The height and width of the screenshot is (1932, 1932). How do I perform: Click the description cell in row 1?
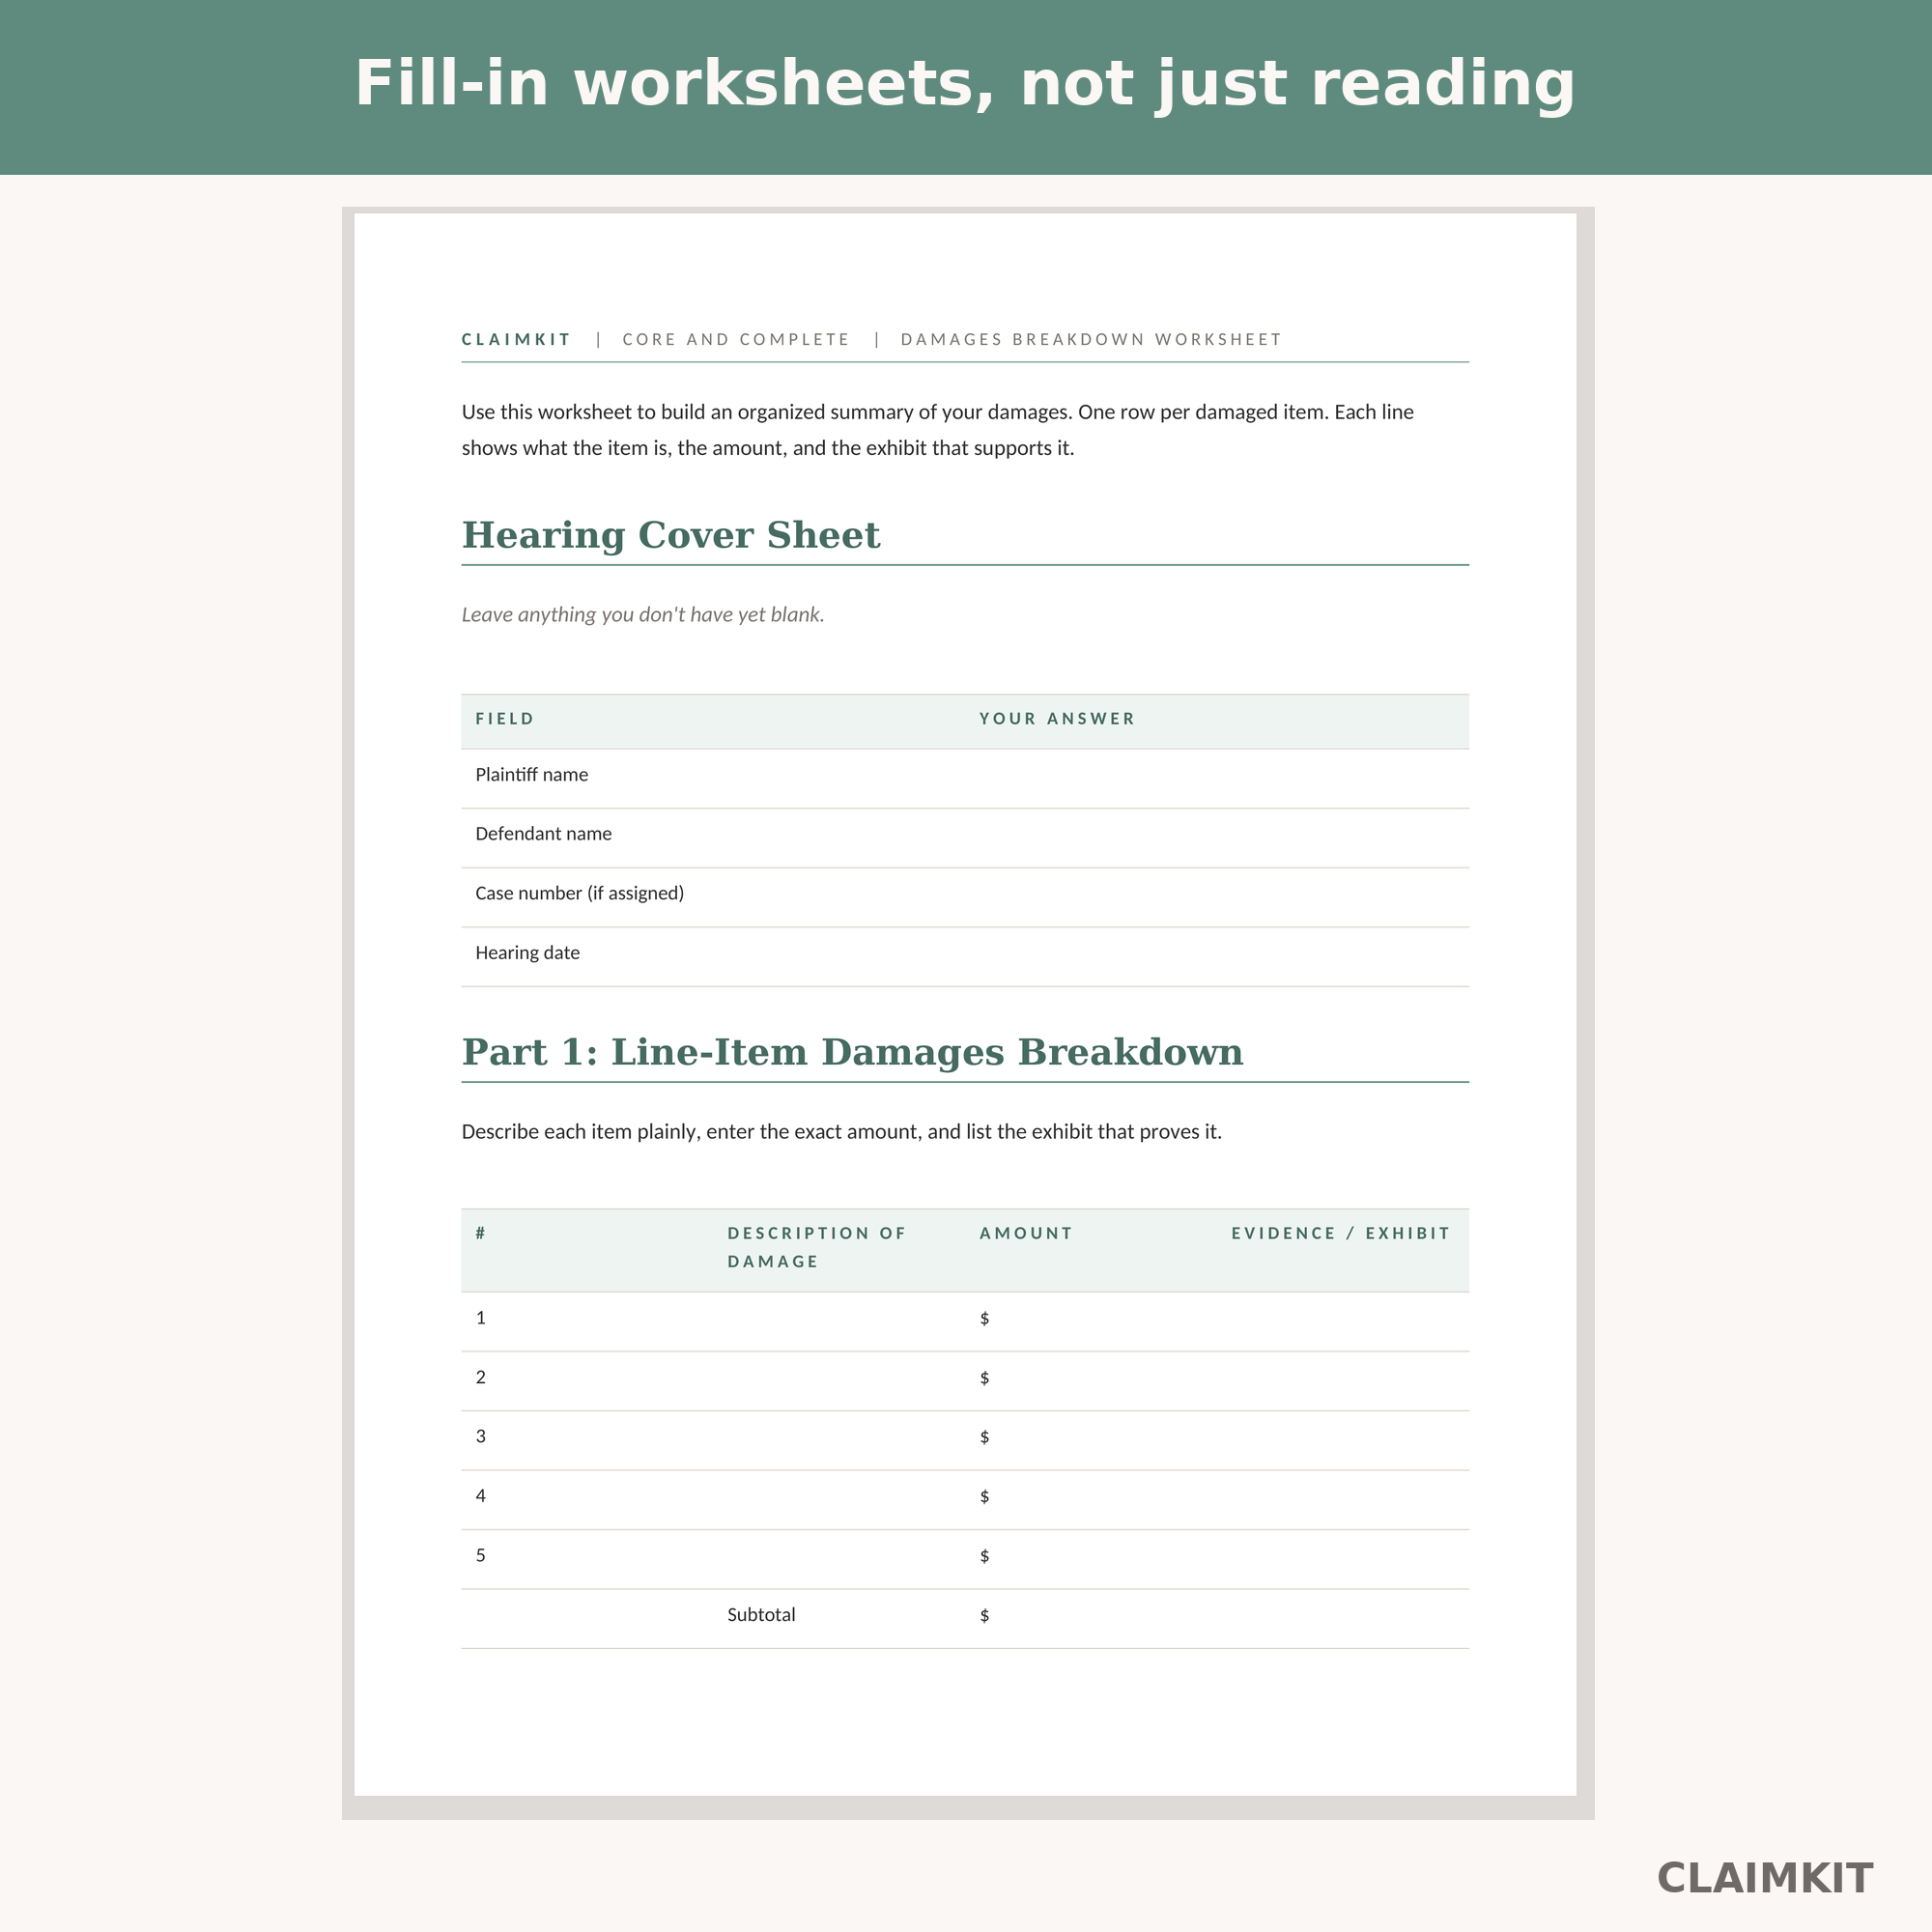(839, 1322)
